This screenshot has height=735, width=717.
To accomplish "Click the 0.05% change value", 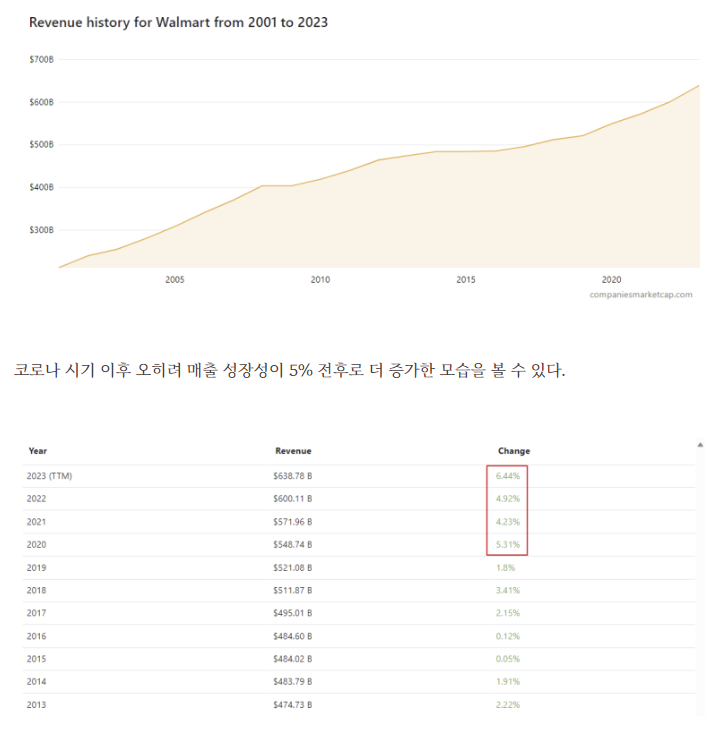I will [x=508, y=659].
